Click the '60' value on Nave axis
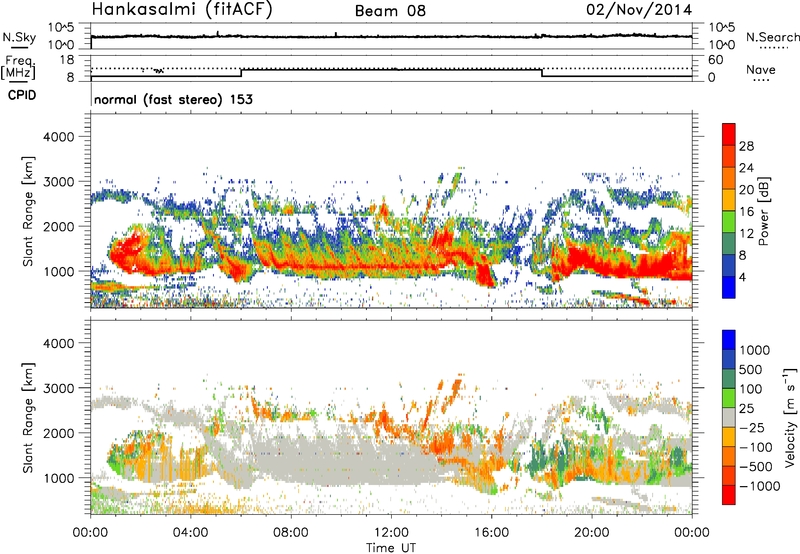Viewport: 800px width, 554px height. coord(715,60)
